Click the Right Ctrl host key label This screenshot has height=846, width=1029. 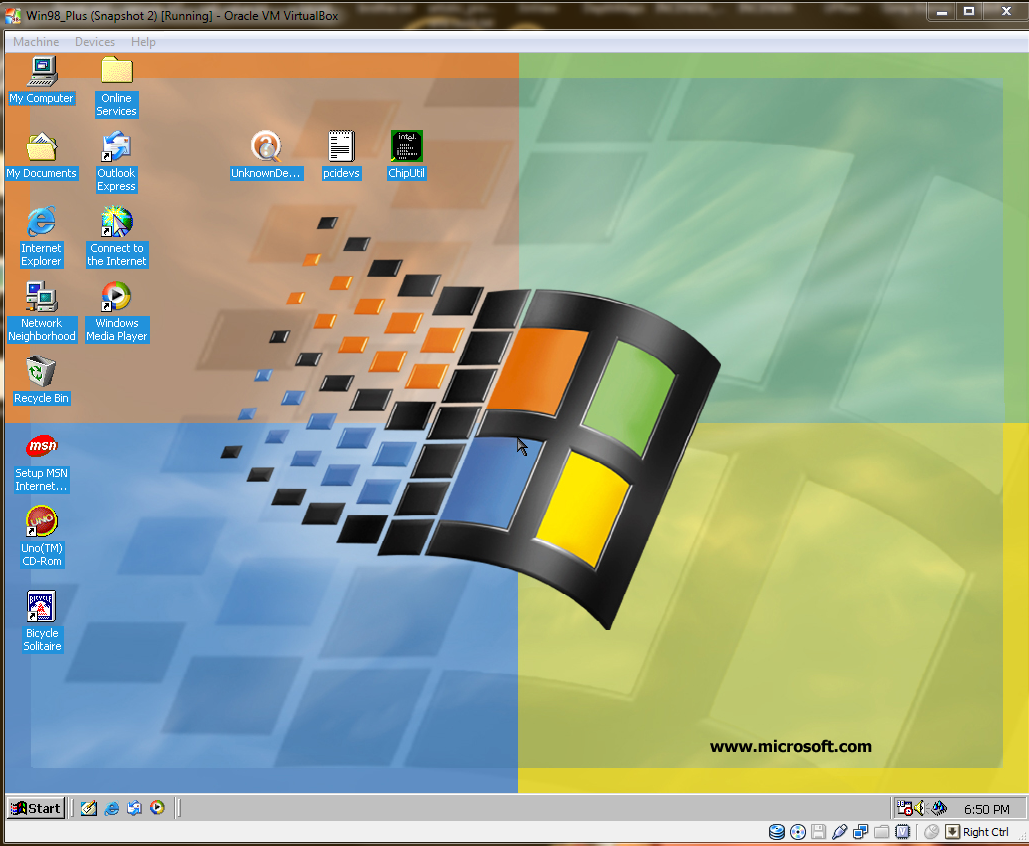click(x=986, y=832)
